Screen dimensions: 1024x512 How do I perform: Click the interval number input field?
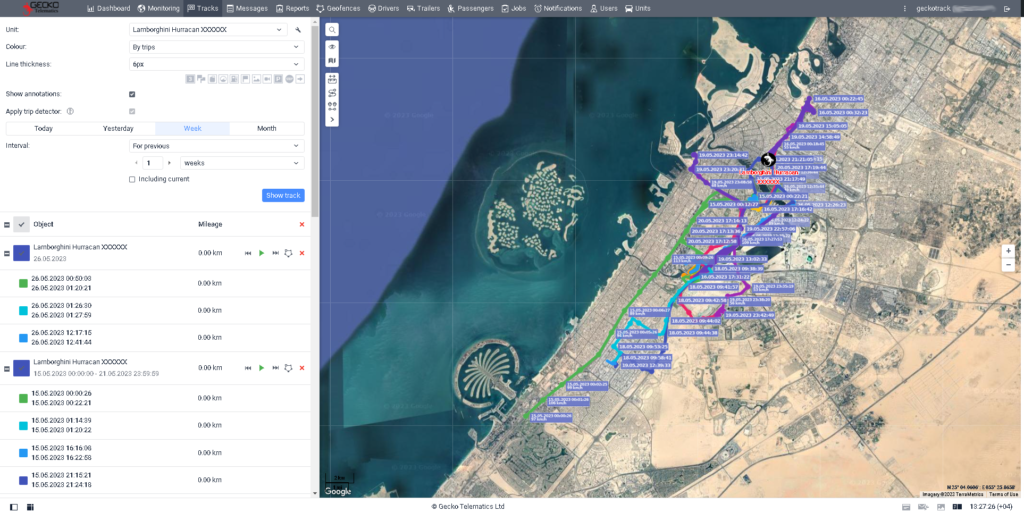click(152, 162)
